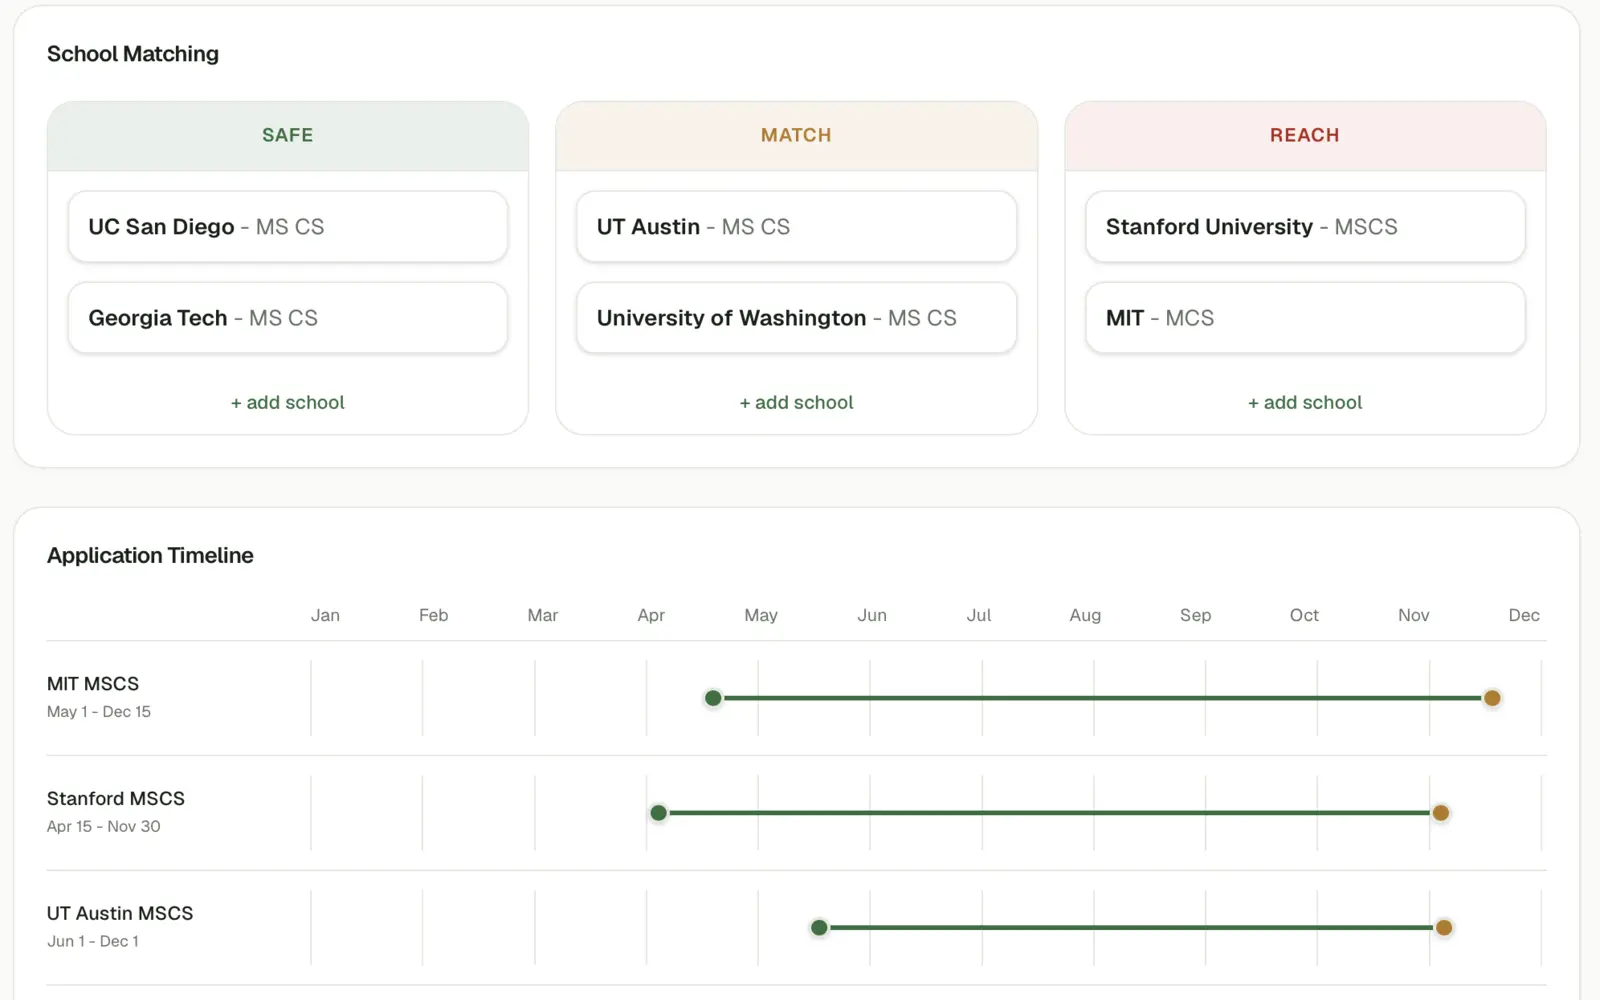Click the Mar month header
1600x1000 pixels.
point(543,615)
